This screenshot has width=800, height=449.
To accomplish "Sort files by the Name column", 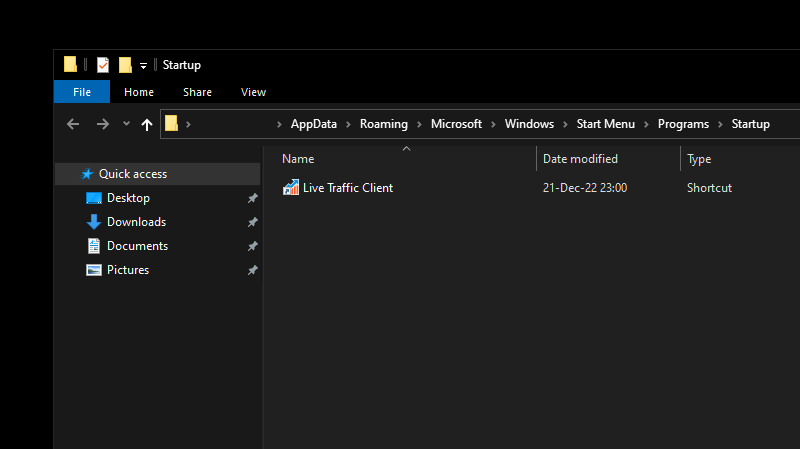I will [x=298, y=159].
